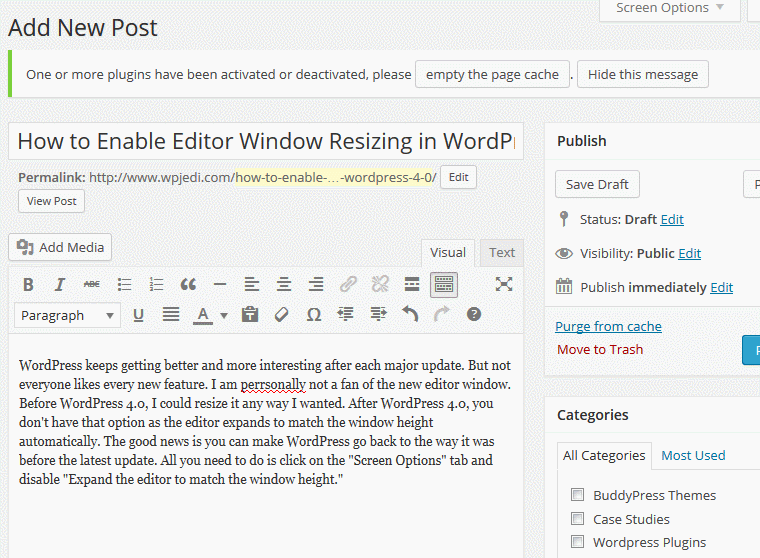Click the misspelled word perrsonally
The image size is (760, 558).
(x=273, y=384)
